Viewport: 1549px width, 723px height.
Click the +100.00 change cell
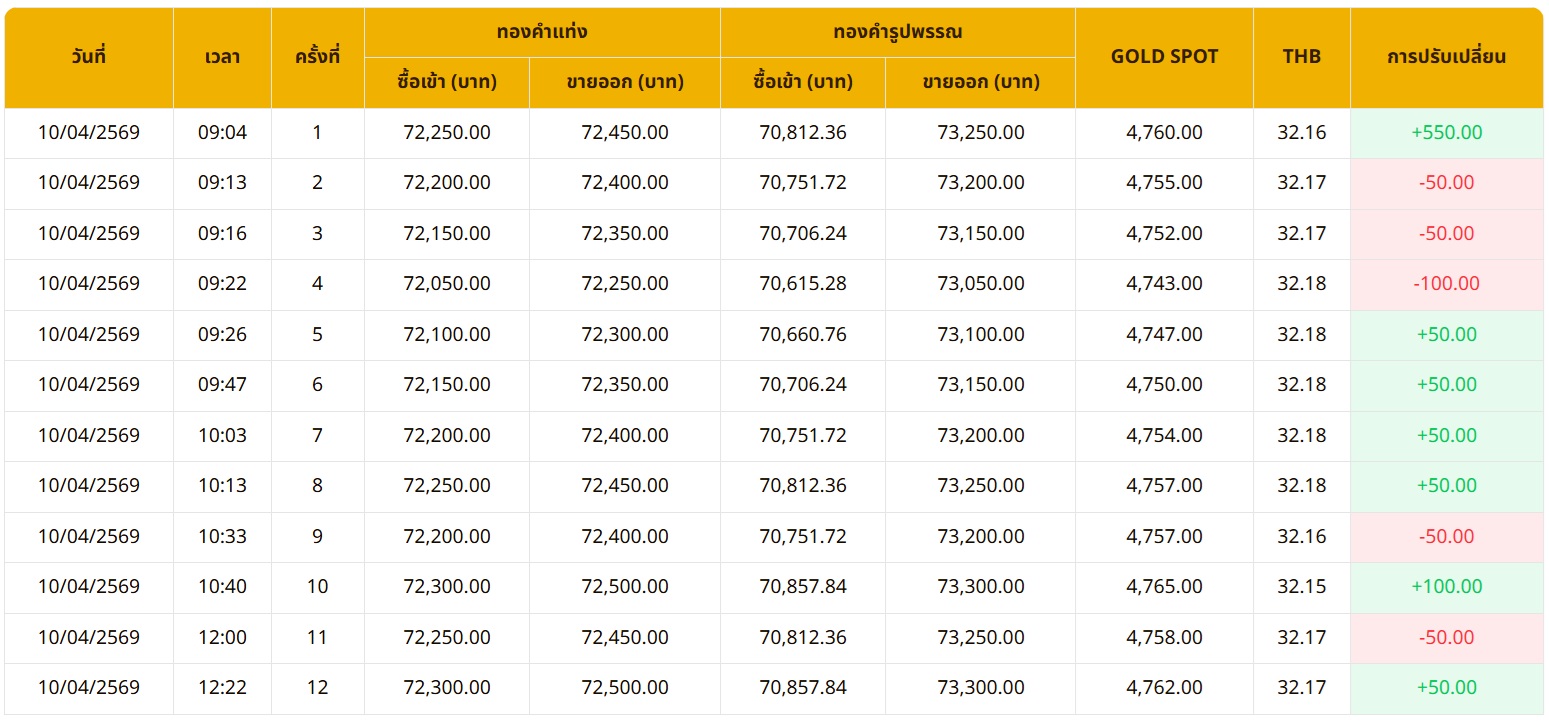1446,587
